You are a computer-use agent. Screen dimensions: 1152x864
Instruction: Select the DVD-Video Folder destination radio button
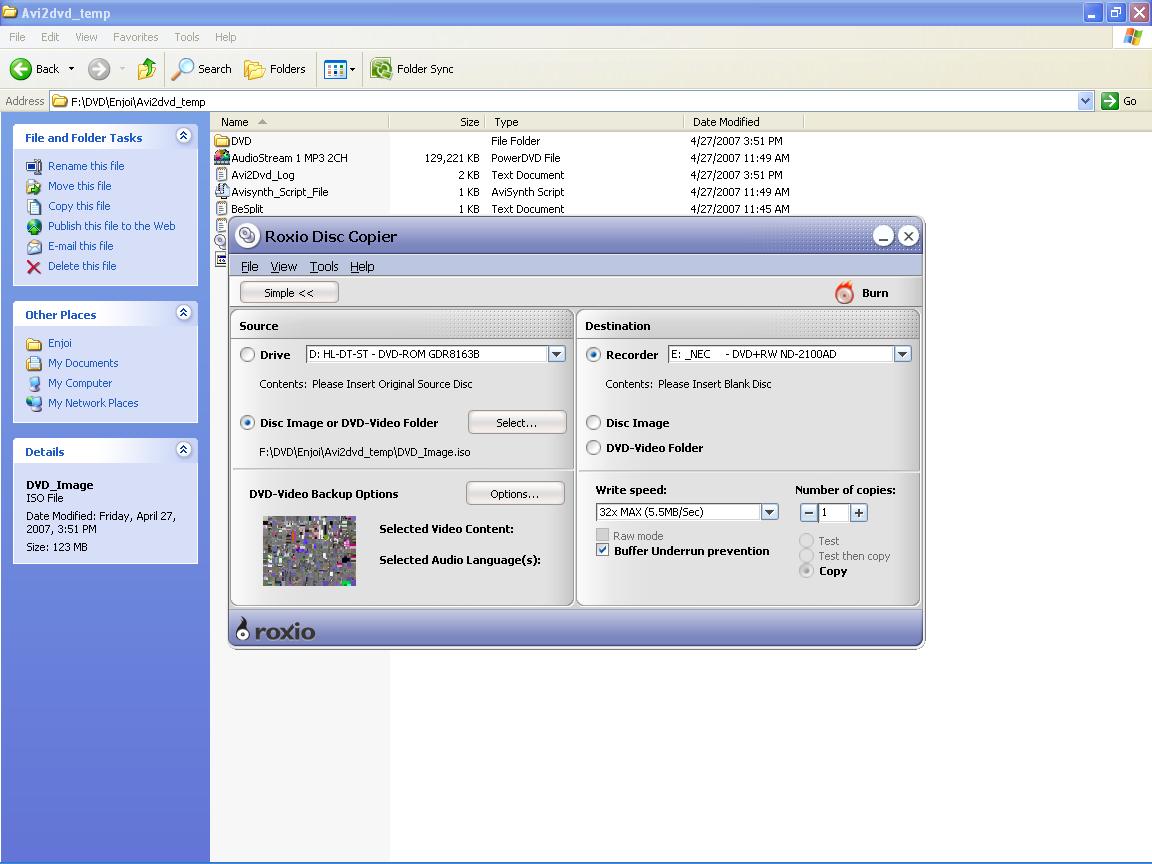pos(594,448)
